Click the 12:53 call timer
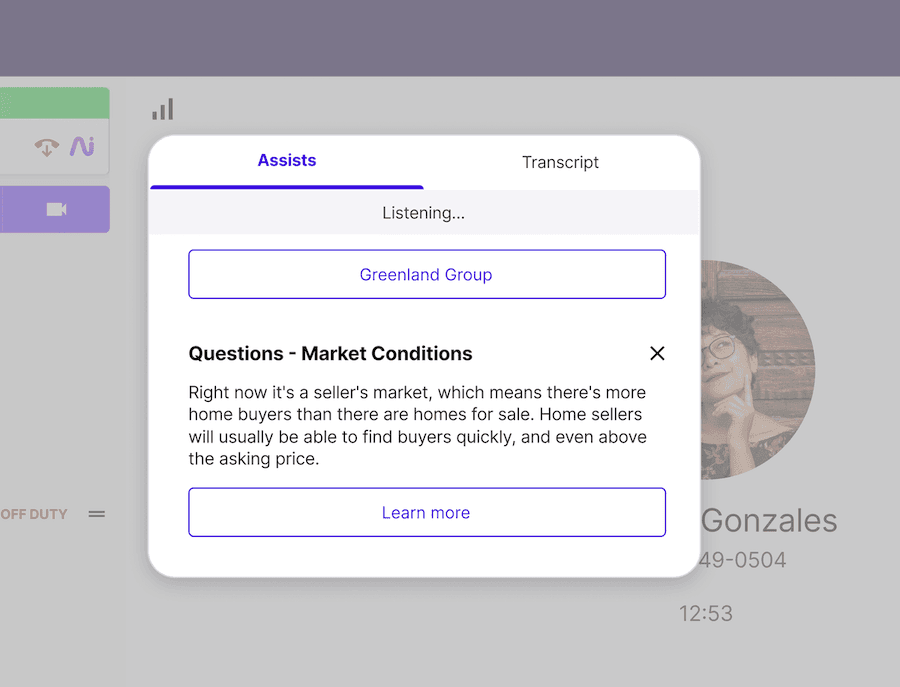Viewport: 900px width, 687px height. point(706,613)
